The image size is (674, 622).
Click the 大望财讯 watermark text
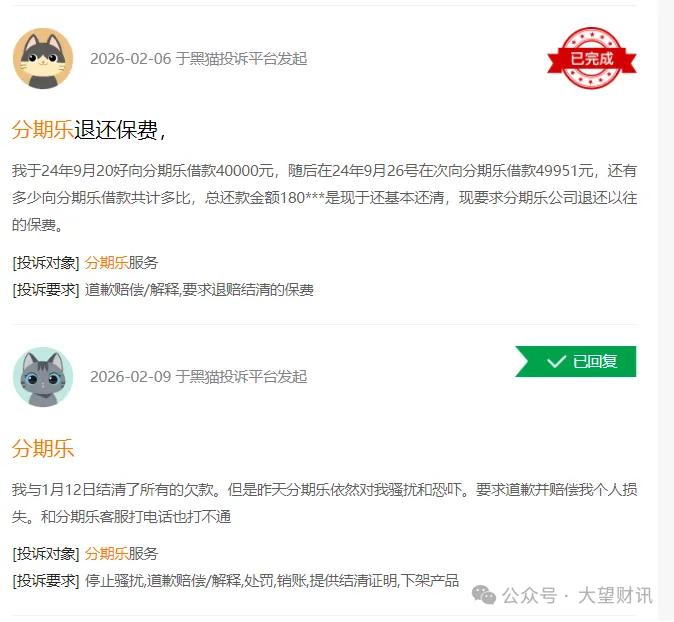tap(615, 596)
